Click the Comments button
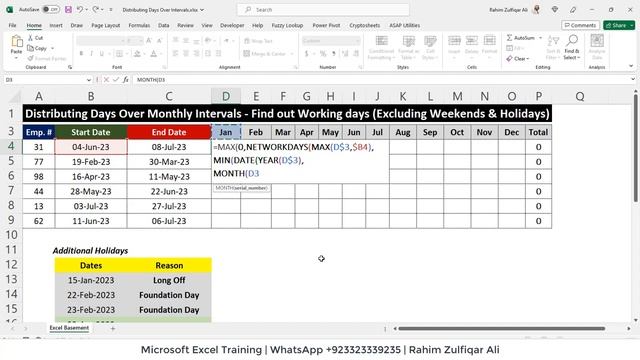640x360 pixels. (x=580, y=25)
